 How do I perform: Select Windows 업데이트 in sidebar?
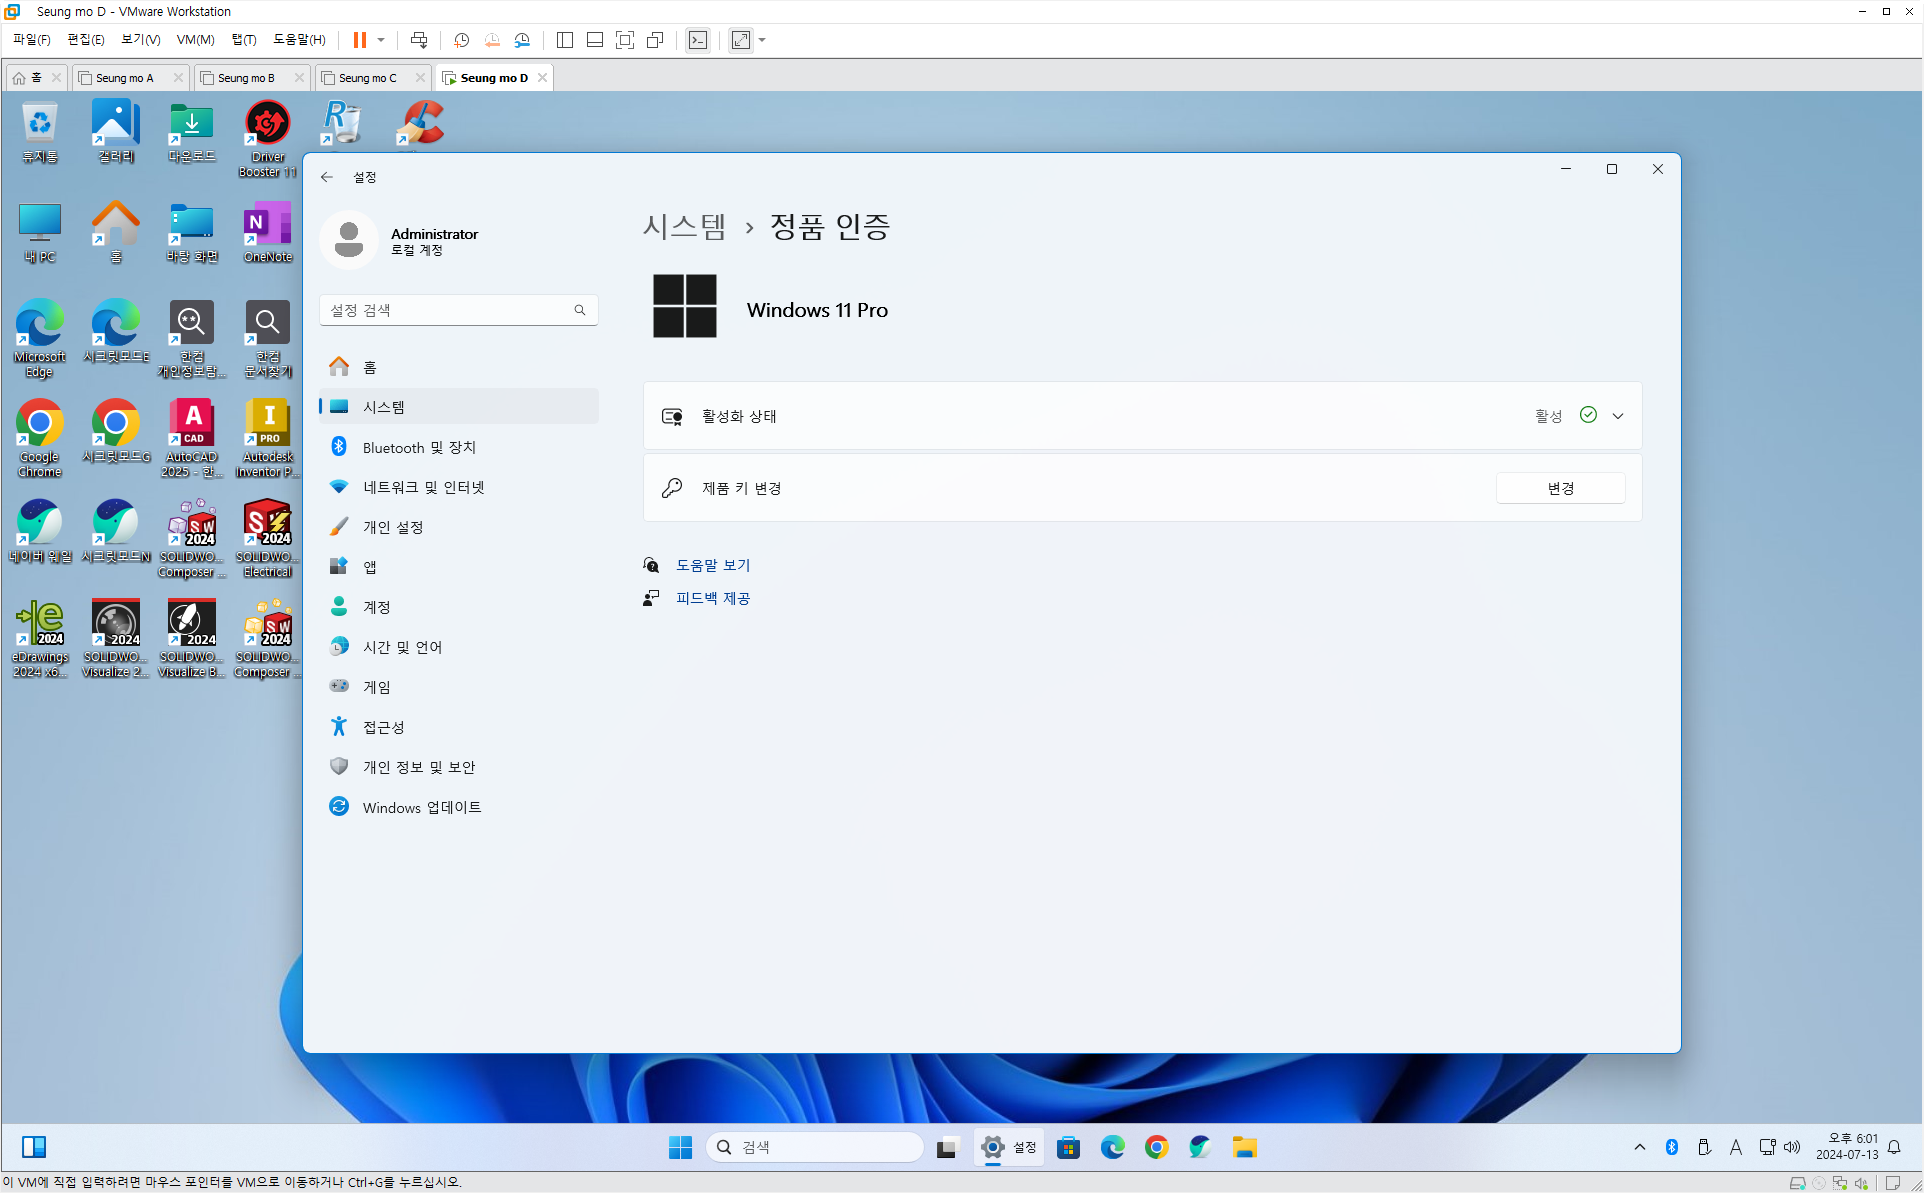click(421, 807)
